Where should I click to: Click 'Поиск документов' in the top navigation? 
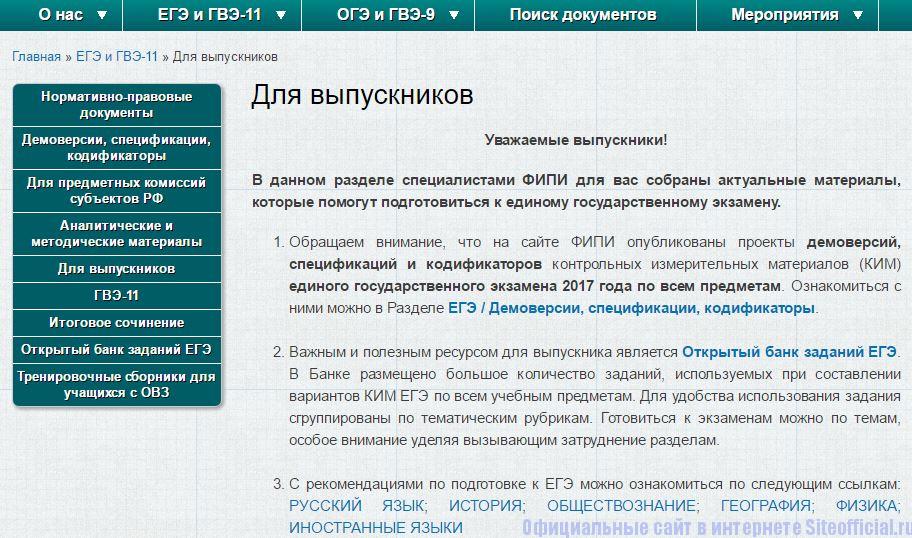(x=583, y=15)
